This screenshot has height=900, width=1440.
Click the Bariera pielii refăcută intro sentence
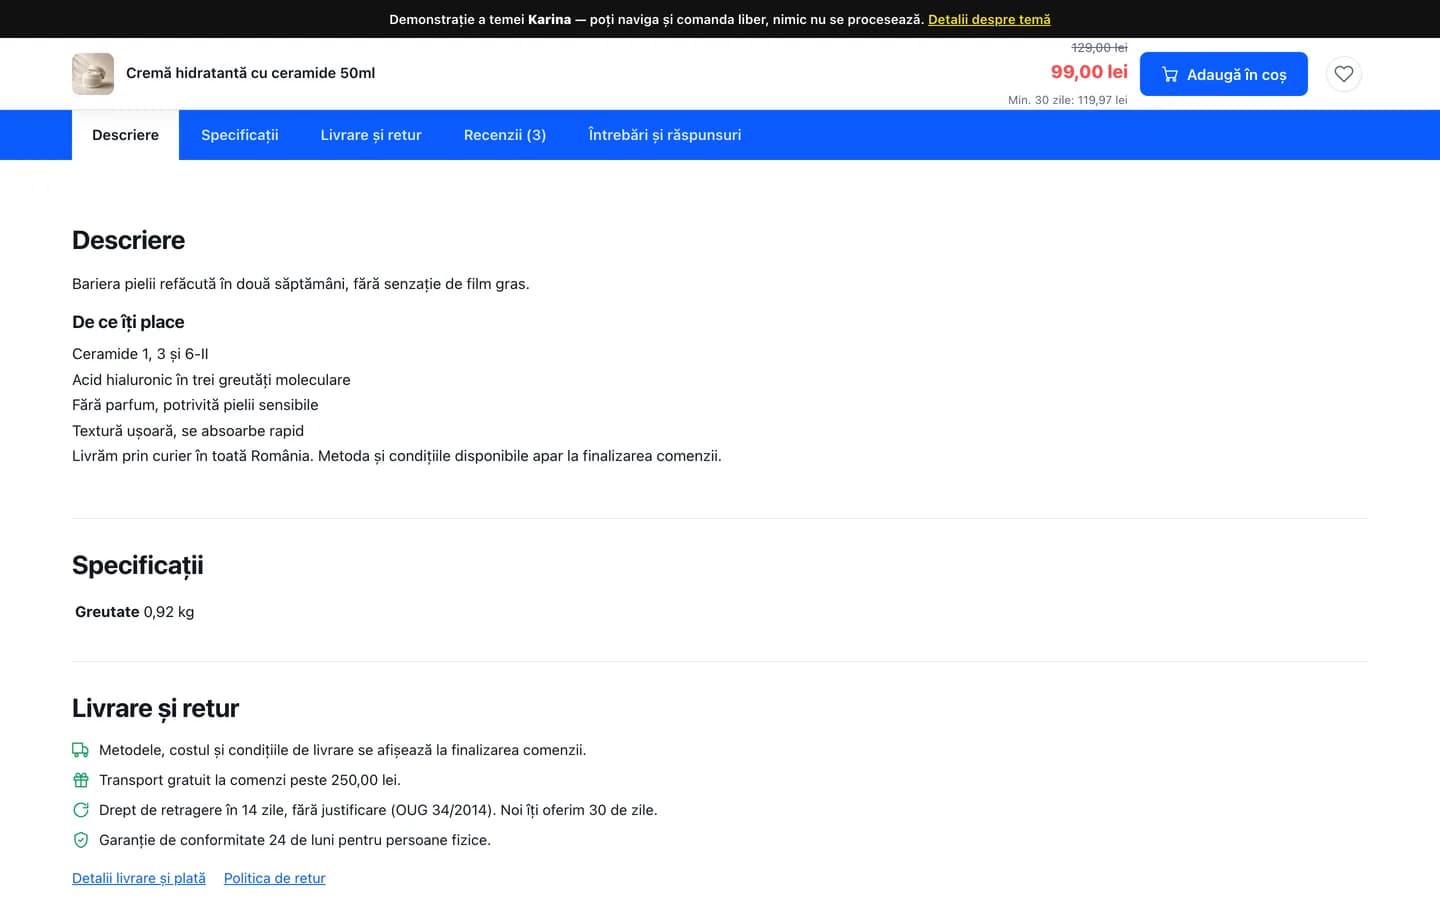301,284
